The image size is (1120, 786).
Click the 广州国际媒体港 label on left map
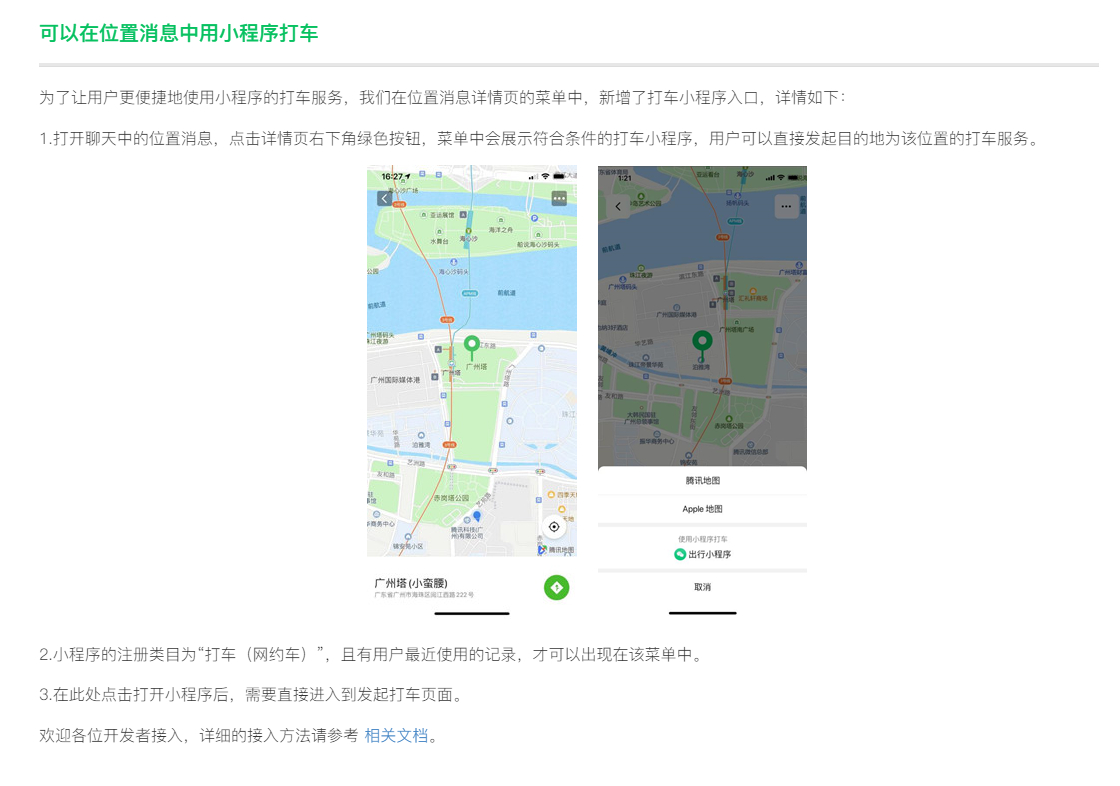[395, 379]
